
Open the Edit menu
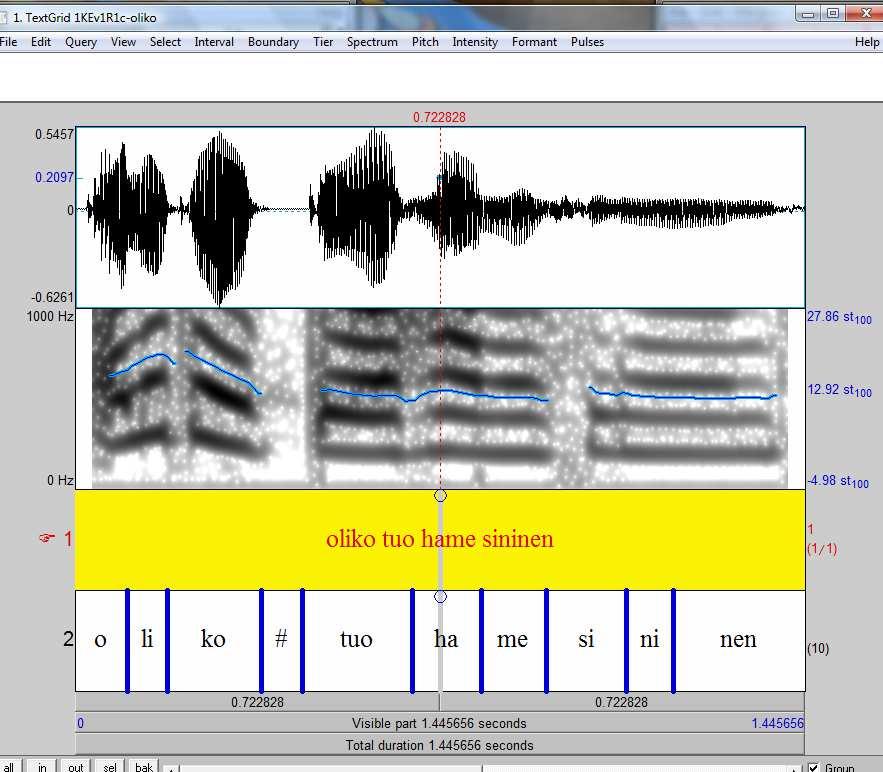[41, 42]
